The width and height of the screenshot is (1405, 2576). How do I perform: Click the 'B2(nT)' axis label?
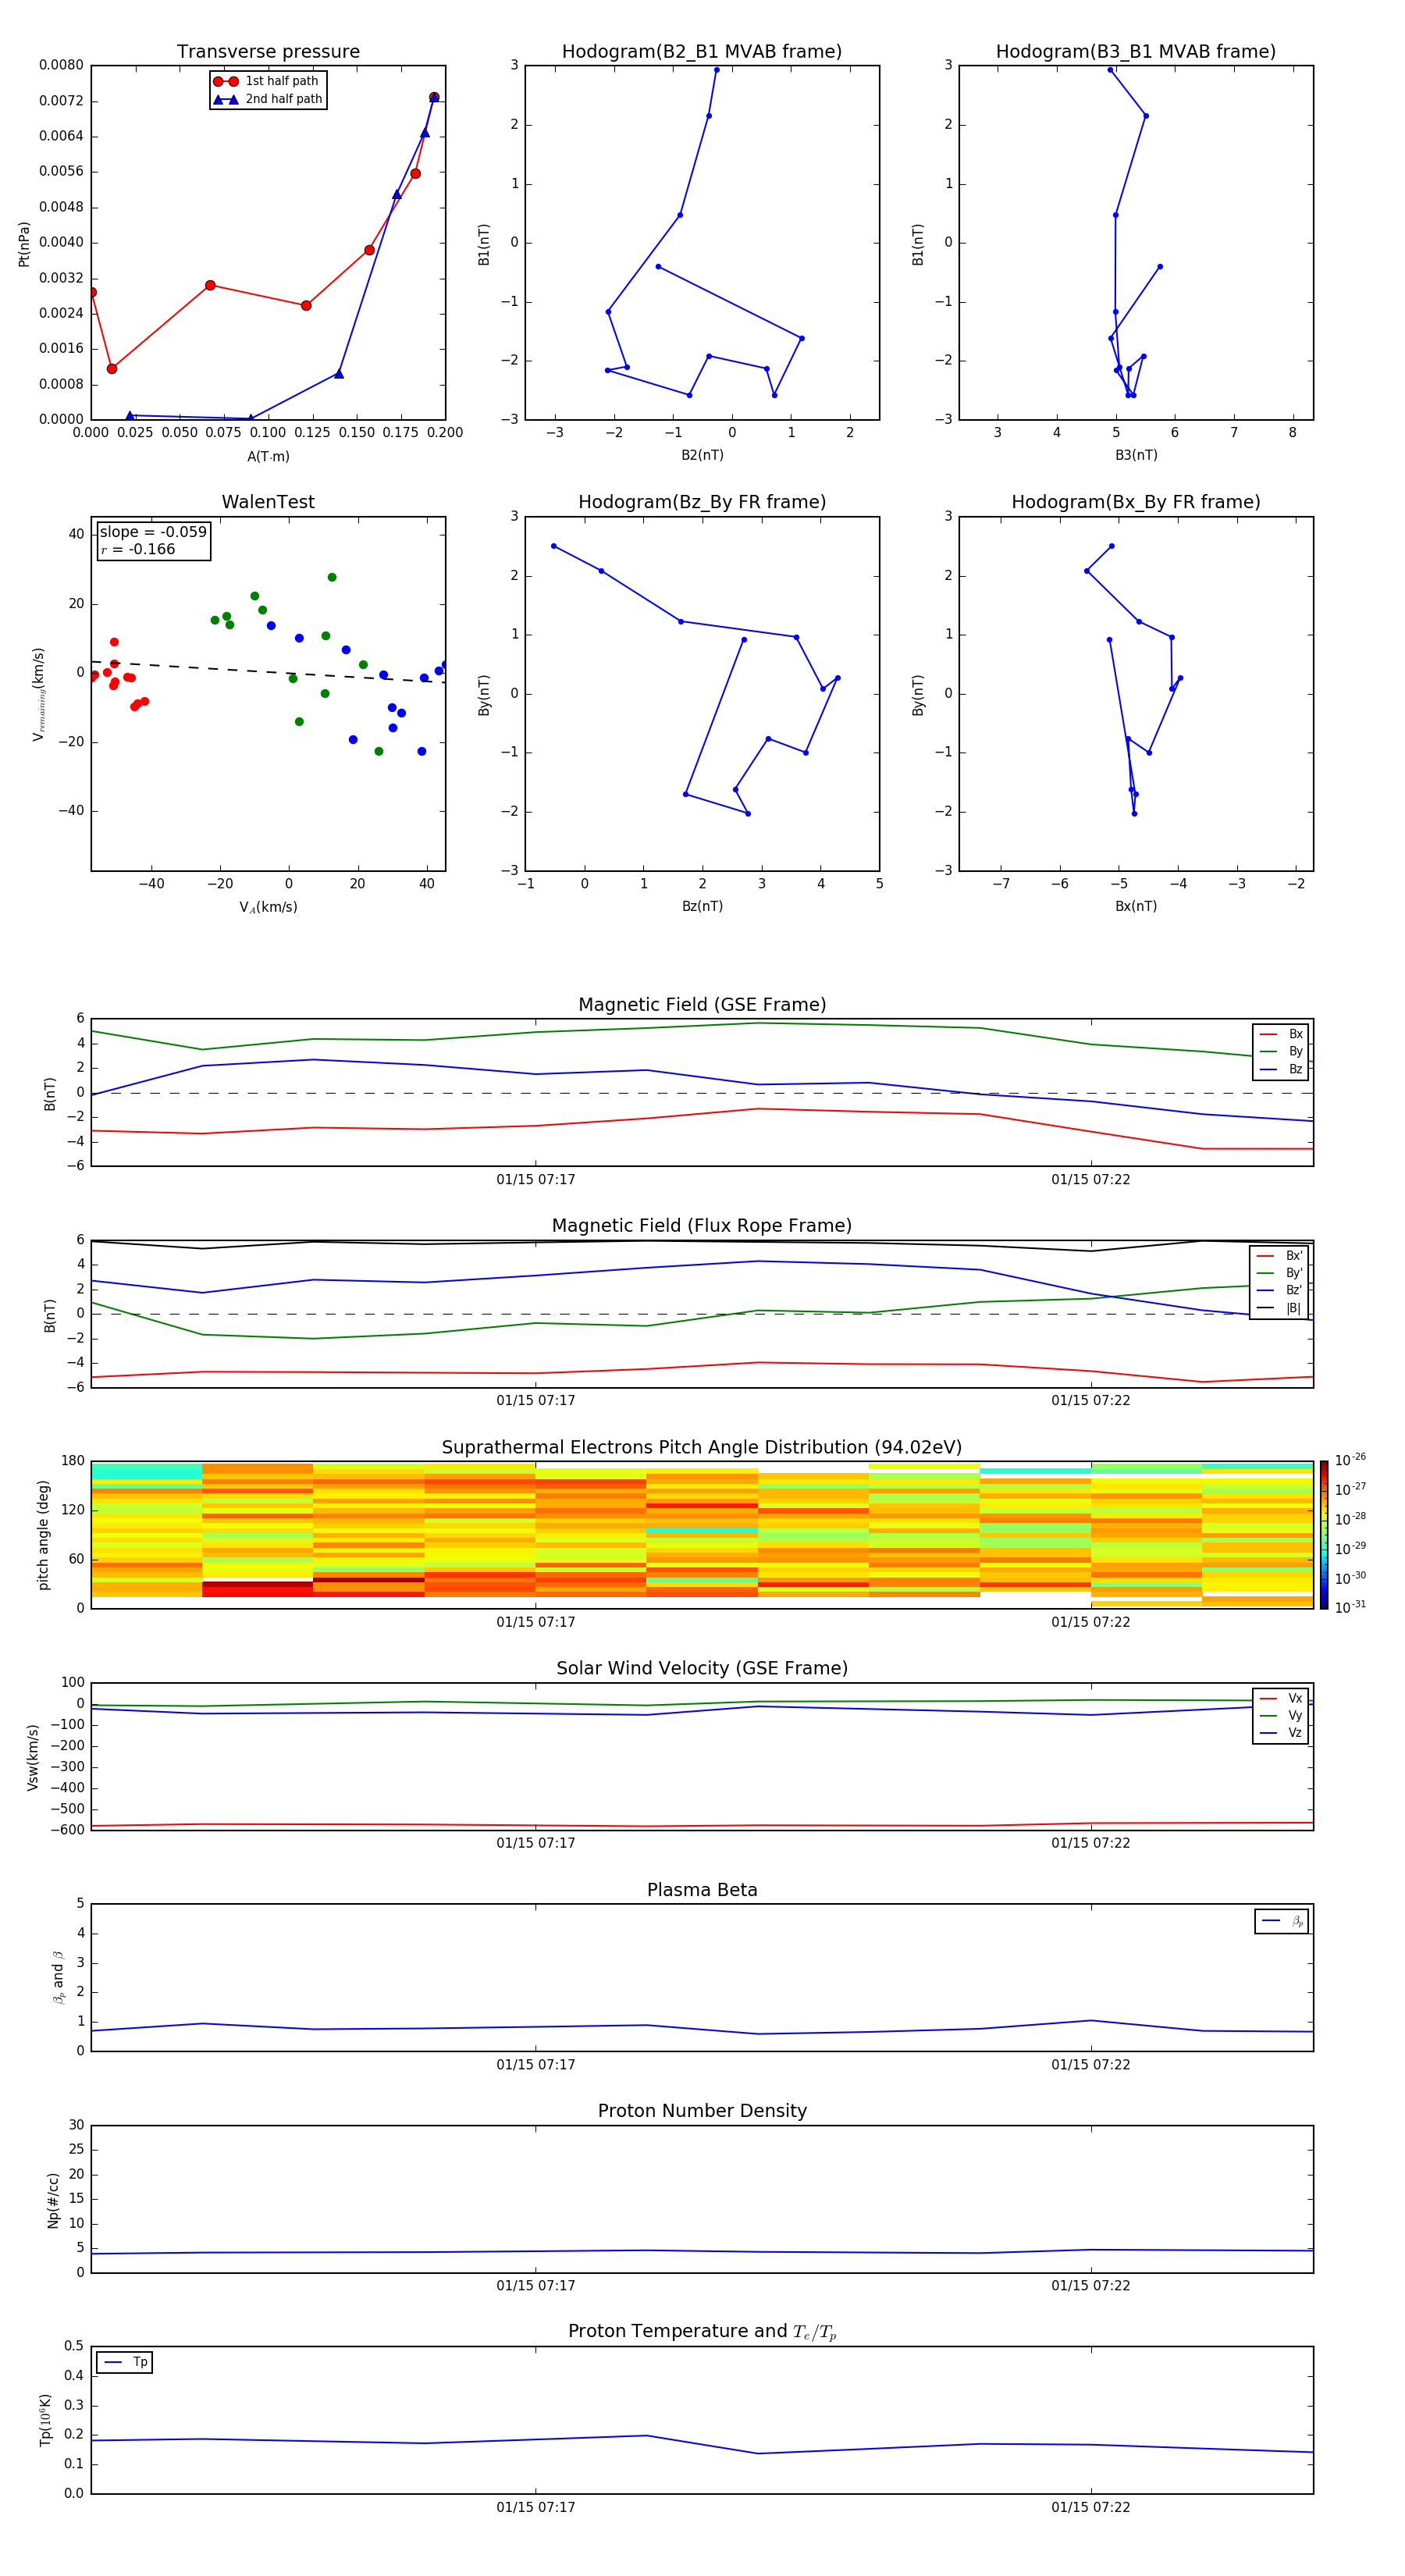pyautogui.click(x=702, y=455)
